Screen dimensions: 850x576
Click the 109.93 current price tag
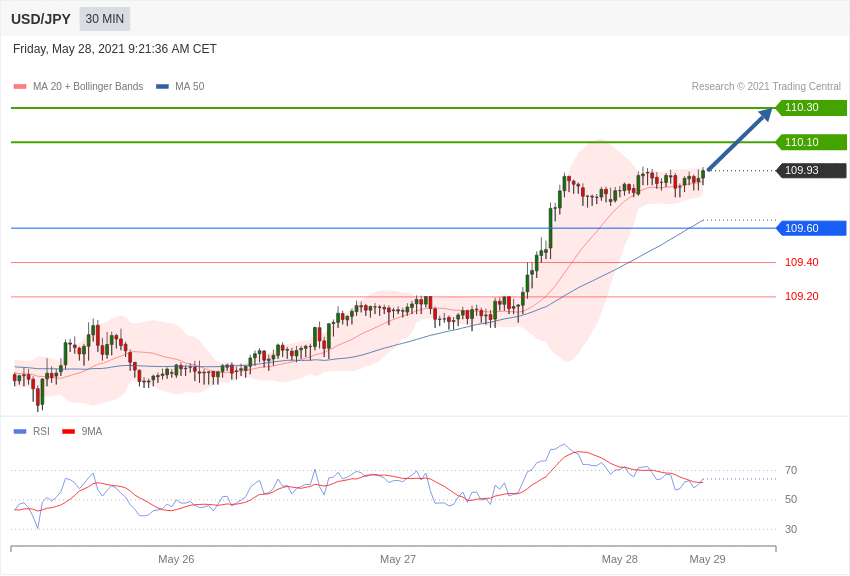pyautogui.click(x=811, y=170)
